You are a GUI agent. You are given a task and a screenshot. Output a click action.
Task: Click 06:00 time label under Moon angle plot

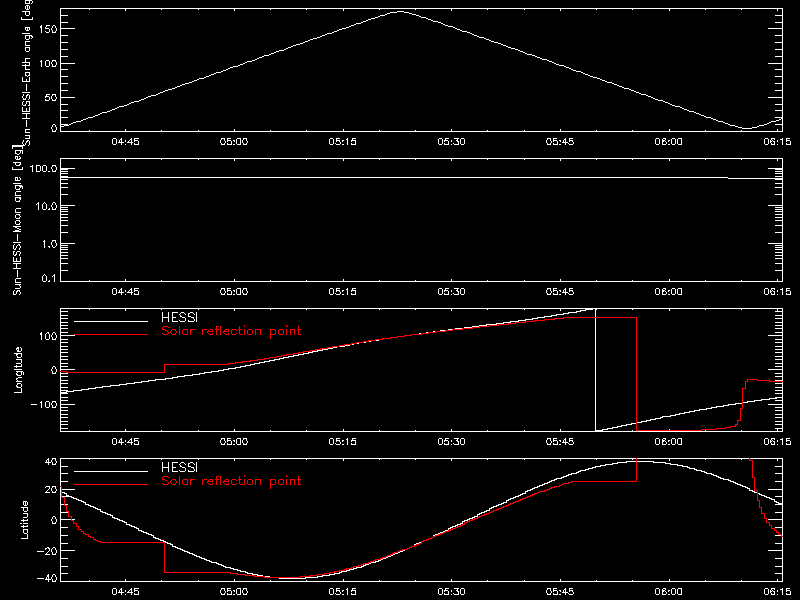669,291
